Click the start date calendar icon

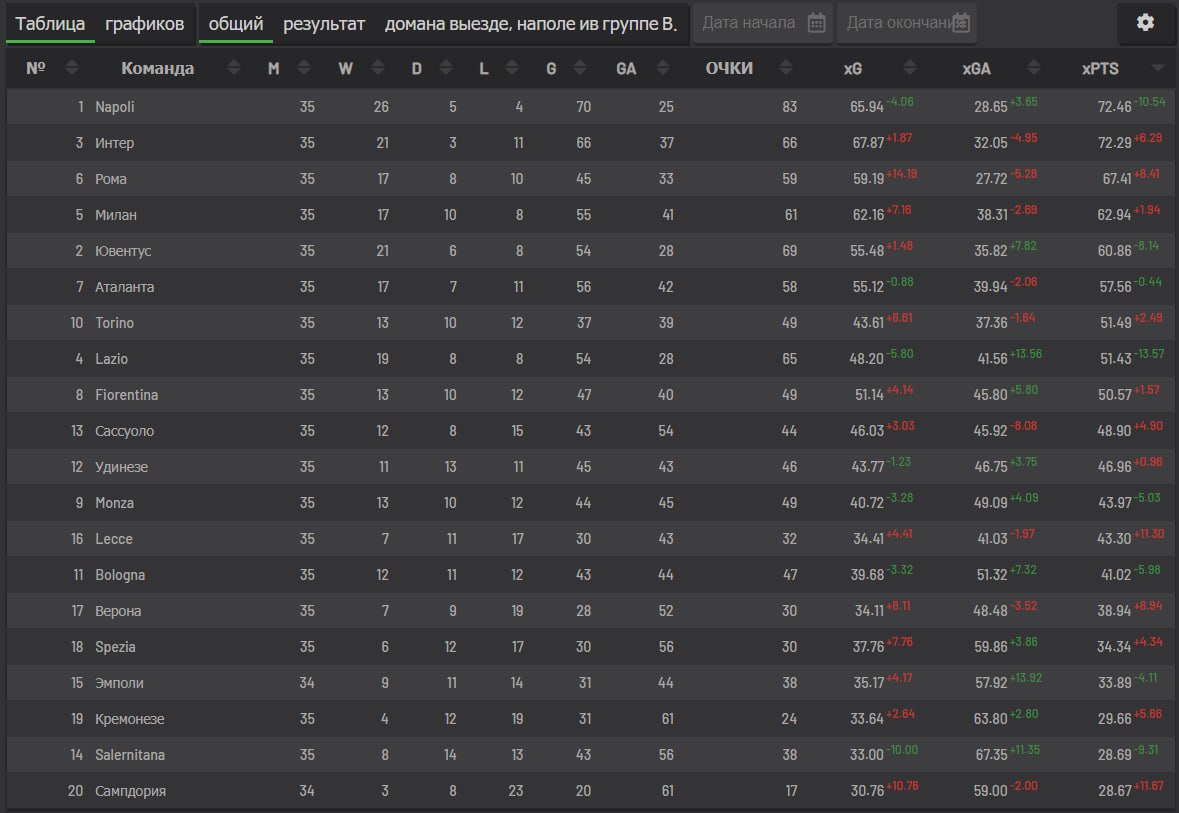(816, 23)
